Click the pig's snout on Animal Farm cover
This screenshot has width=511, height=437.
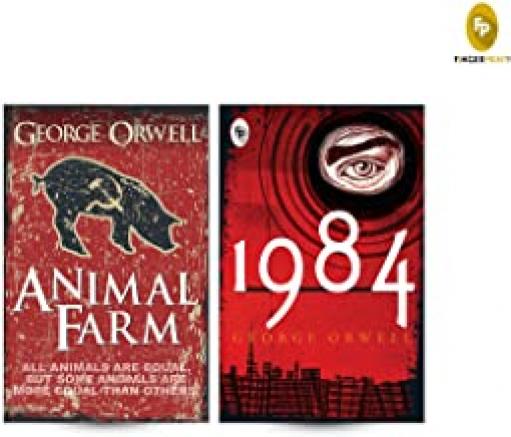[x=176, y=221]
